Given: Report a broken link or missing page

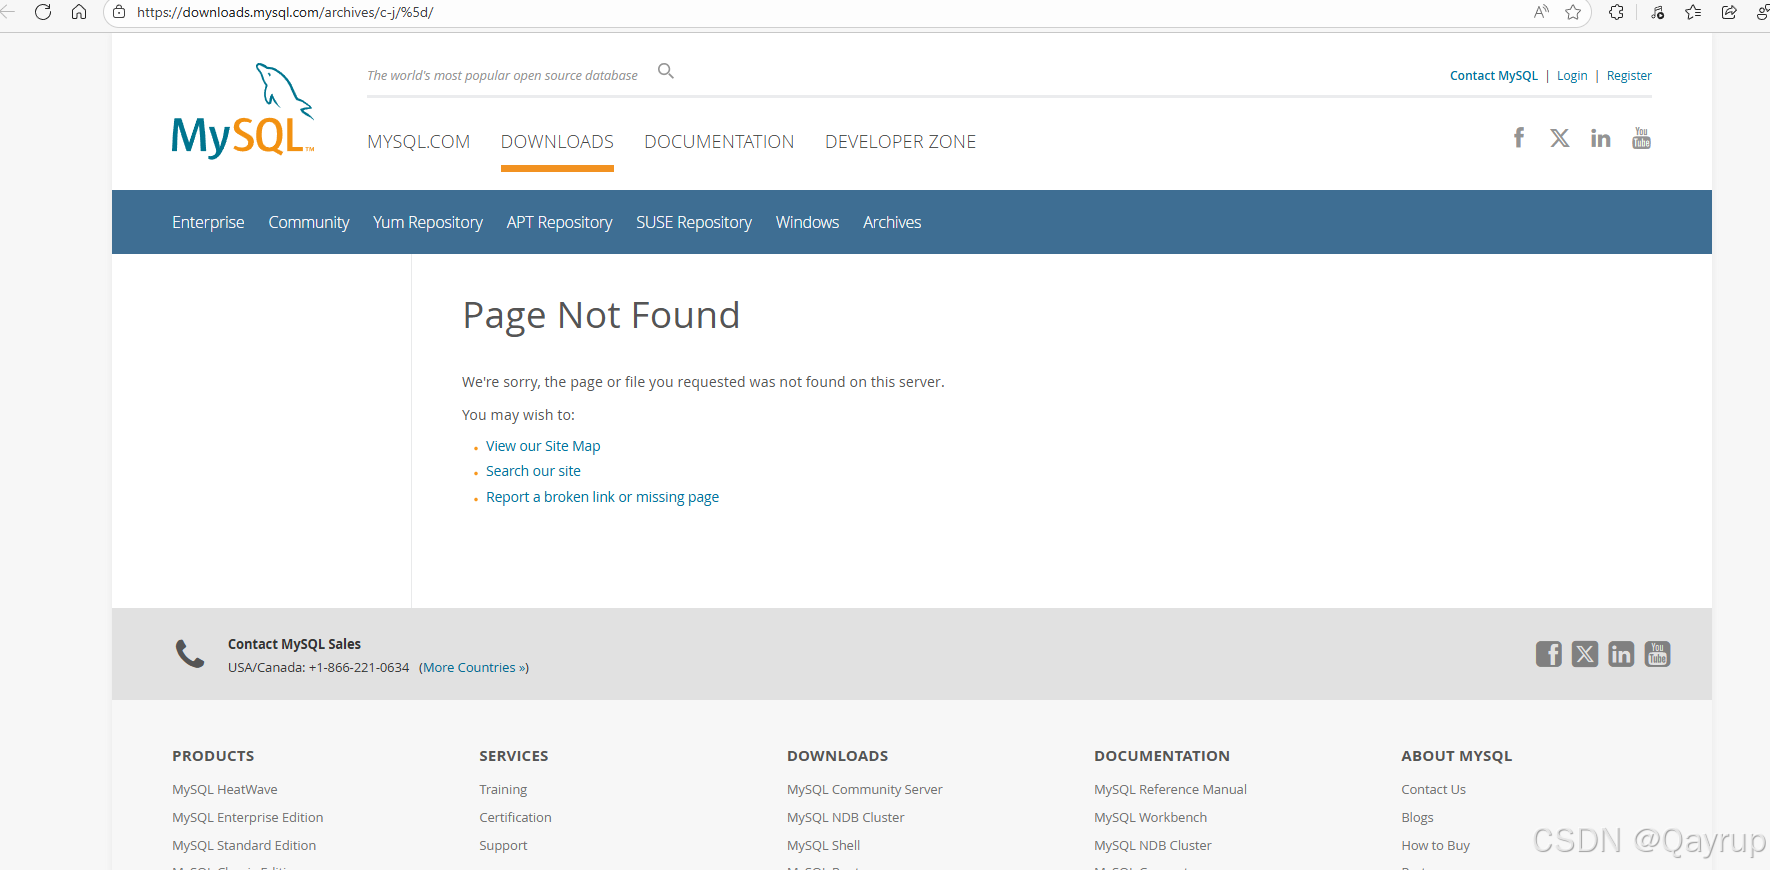Looking at the screenshot, I should click(602, 497).
